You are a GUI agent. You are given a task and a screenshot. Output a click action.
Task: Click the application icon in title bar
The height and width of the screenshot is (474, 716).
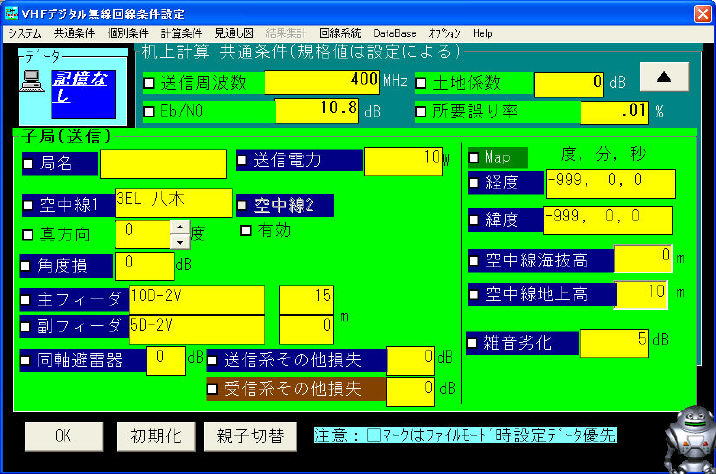coord(11,10)
